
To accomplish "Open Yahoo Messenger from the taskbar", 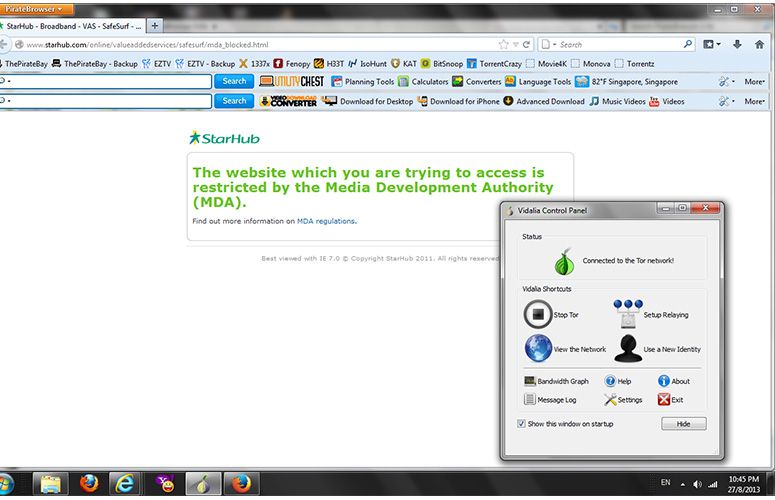I will 165,483.
